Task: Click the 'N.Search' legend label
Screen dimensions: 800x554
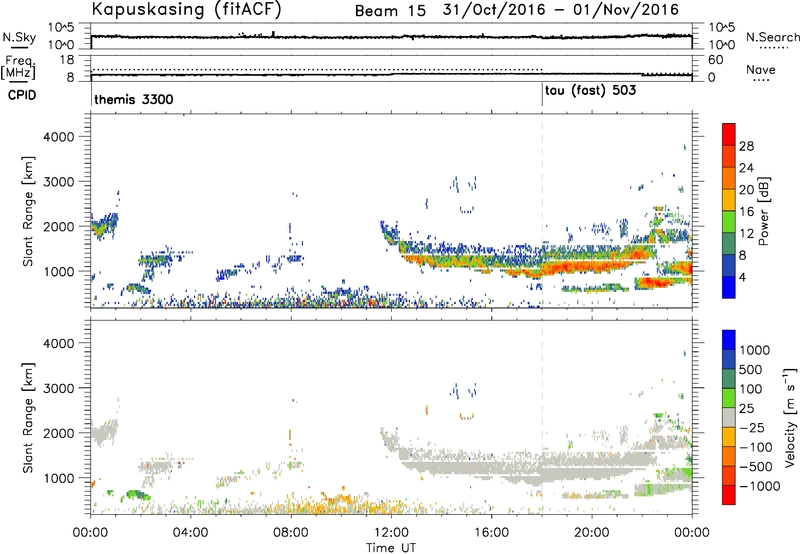Action: 772,37
